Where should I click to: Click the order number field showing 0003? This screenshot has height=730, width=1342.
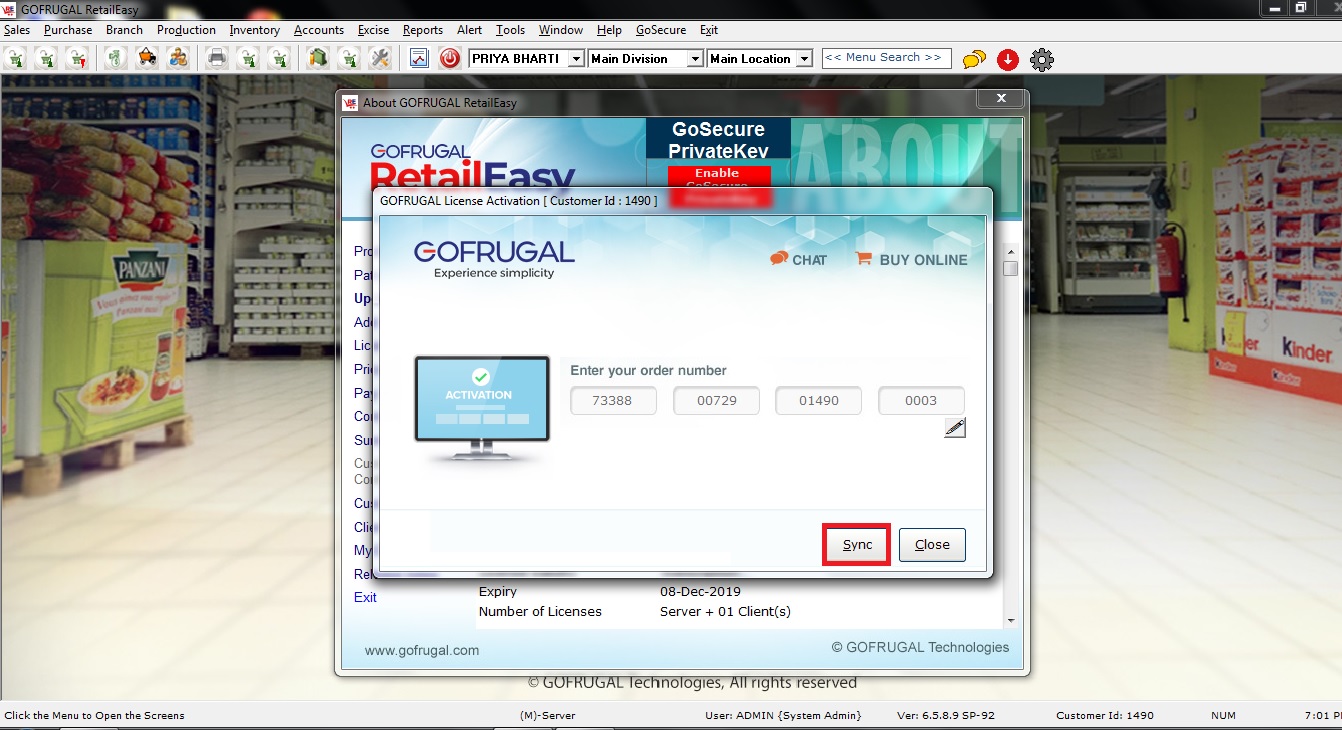pyautogui.click(x=922, y=401)
